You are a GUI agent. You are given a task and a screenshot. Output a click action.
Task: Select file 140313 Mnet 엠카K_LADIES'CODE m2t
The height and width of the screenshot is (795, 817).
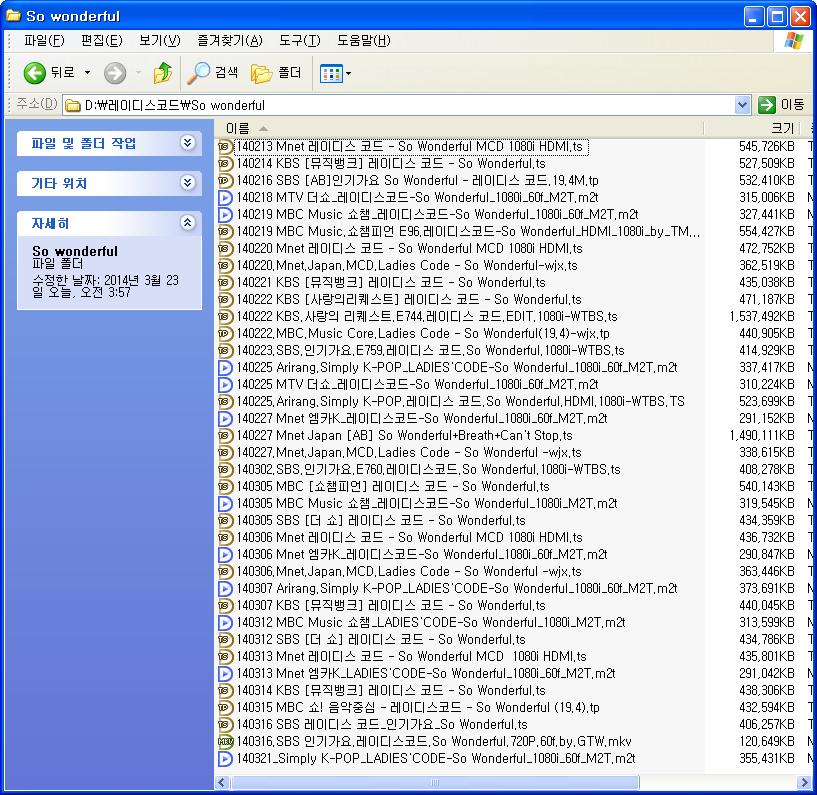(x=426, y=674)
